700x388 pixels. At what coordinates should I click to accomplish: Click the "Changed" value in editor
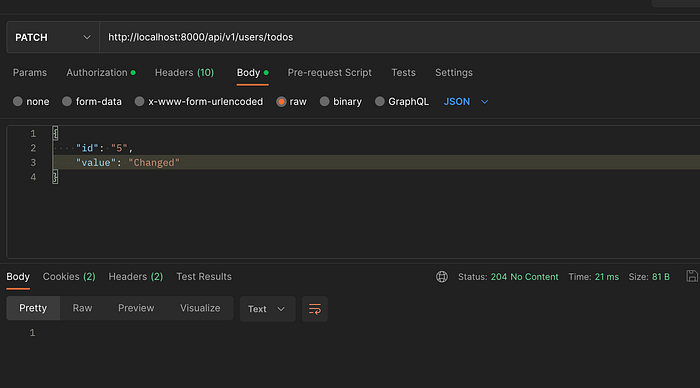(x=154, y=163)
